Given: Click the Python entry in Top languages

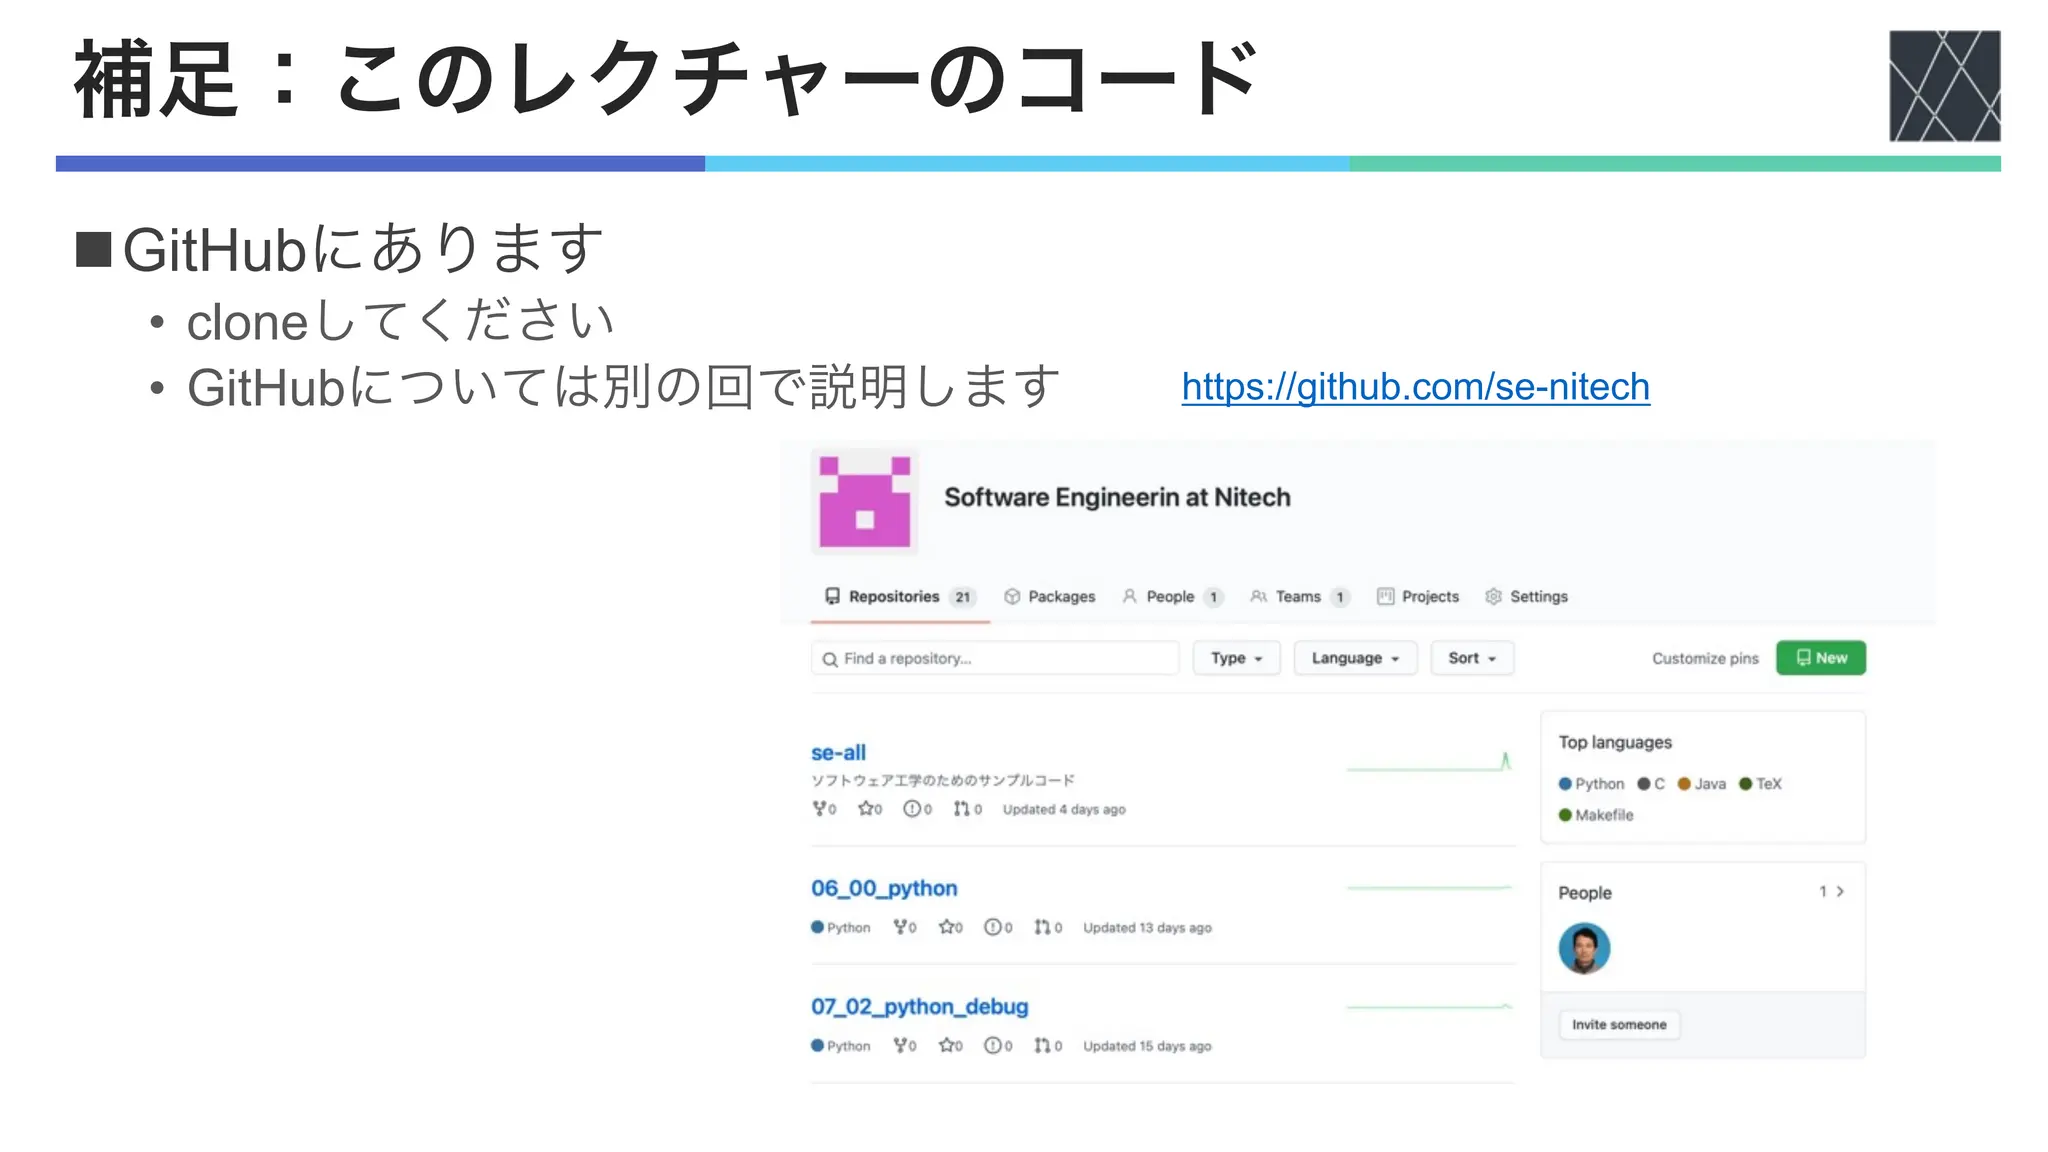Looking at the screenshot, I should pyautogui.click(x=1591, y=784).
